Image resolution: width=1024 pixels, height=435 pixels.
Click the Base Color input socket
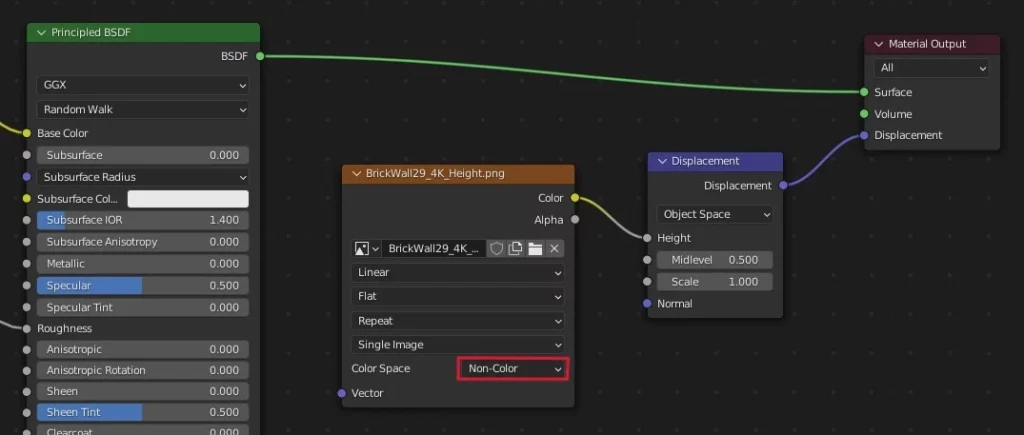pyautogui.click(x=27, y=133)
